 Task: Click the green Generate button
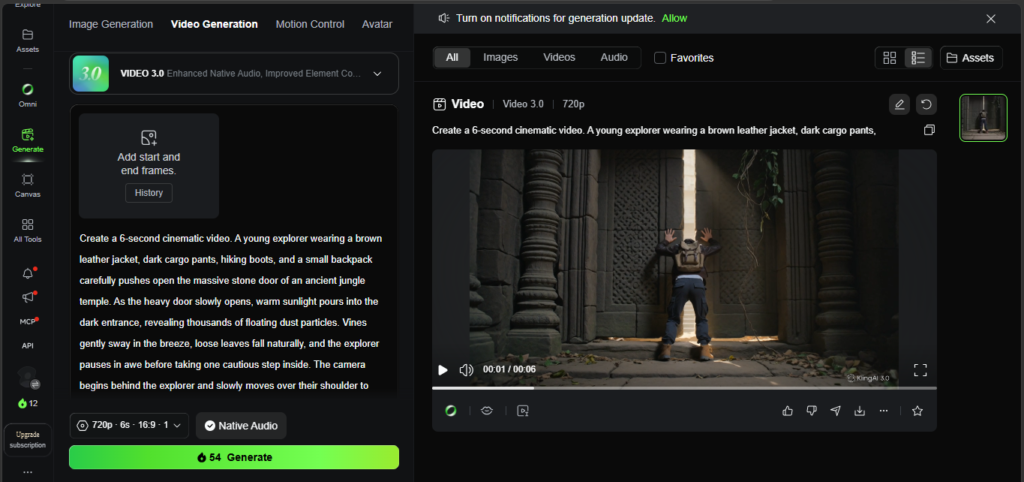point(234,457)
